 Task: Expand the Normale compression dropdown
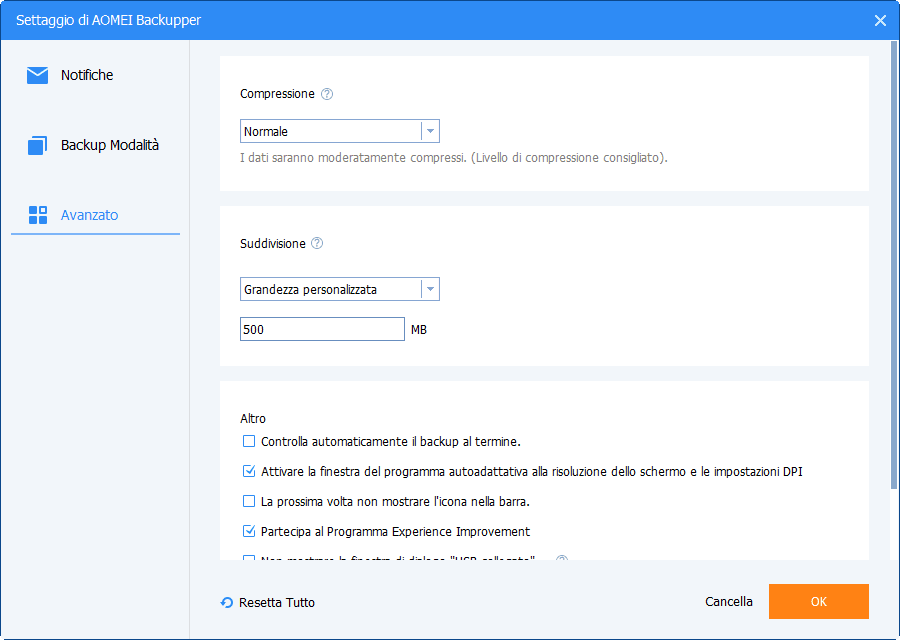[430, 131]
